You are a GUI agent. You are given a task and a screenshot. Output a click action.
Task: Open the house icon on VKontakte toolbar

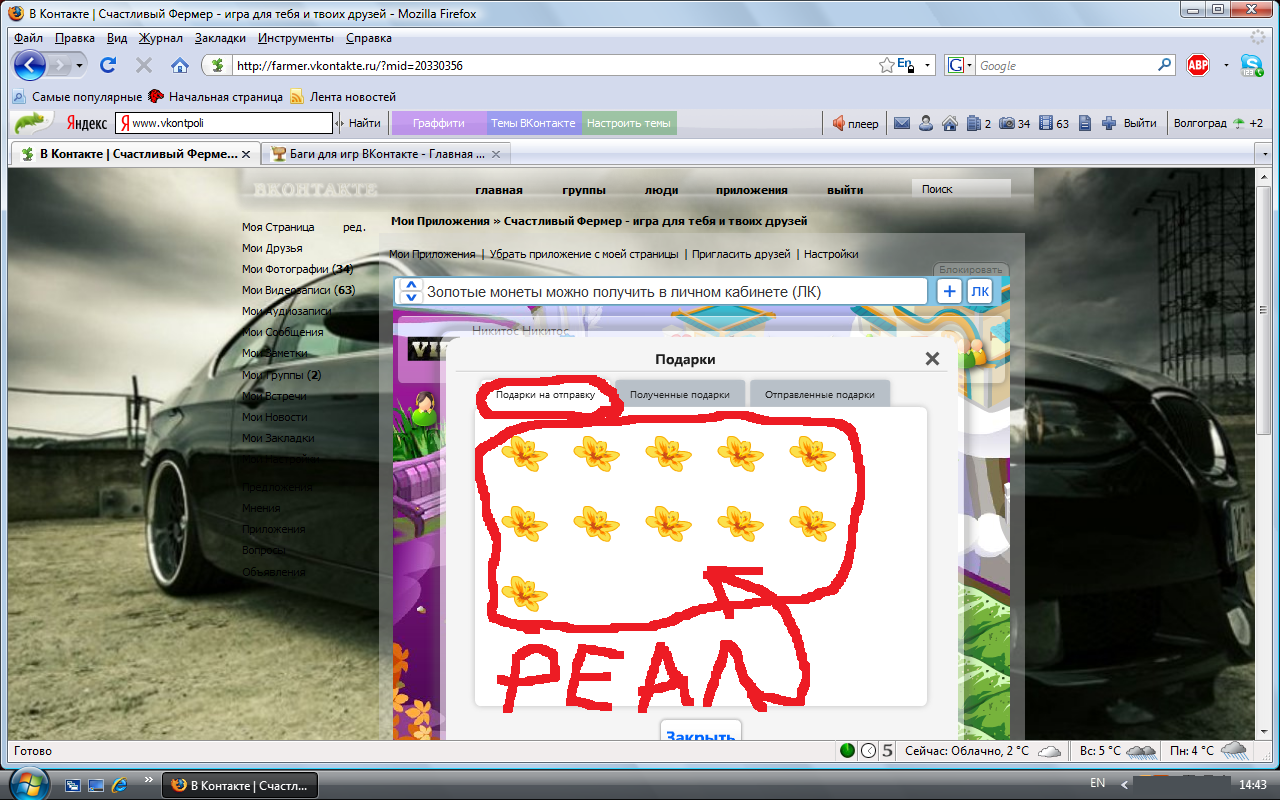click(950, 124)
